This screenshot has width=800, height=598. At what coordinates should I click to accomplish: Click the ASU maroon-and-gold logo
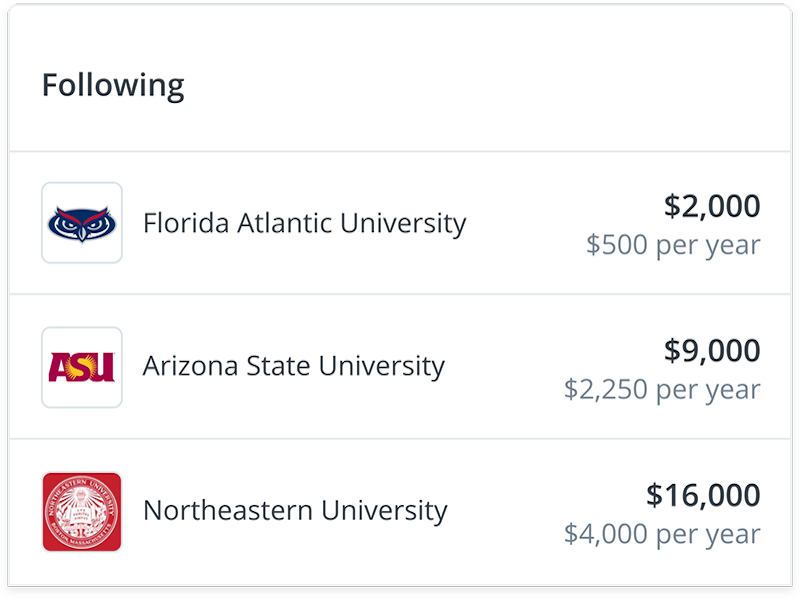coord(82,367)
